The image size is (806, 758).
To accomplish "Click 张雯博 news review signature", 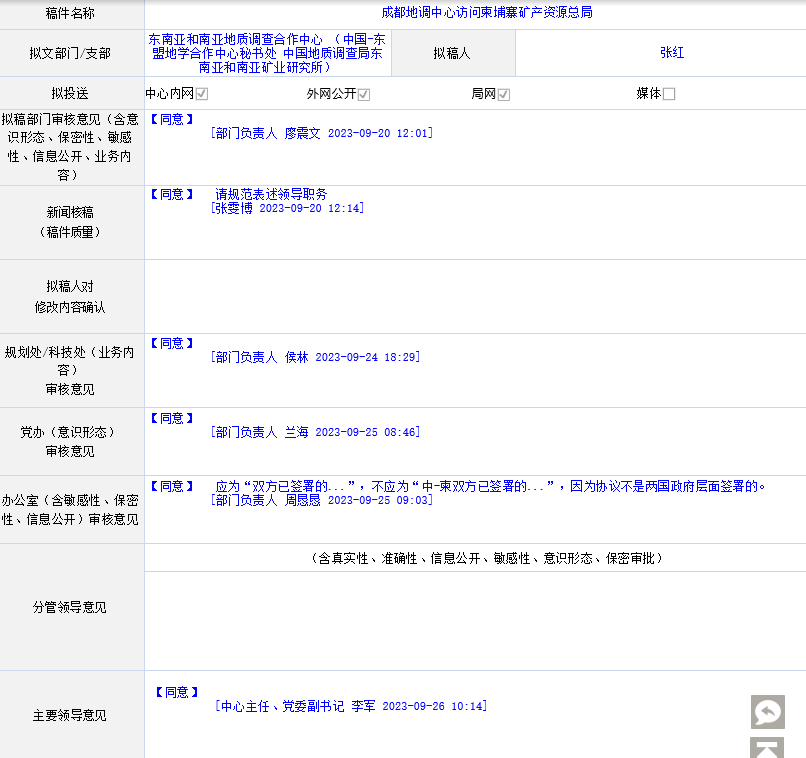I will pyautogui.click(x=288, y=208).
